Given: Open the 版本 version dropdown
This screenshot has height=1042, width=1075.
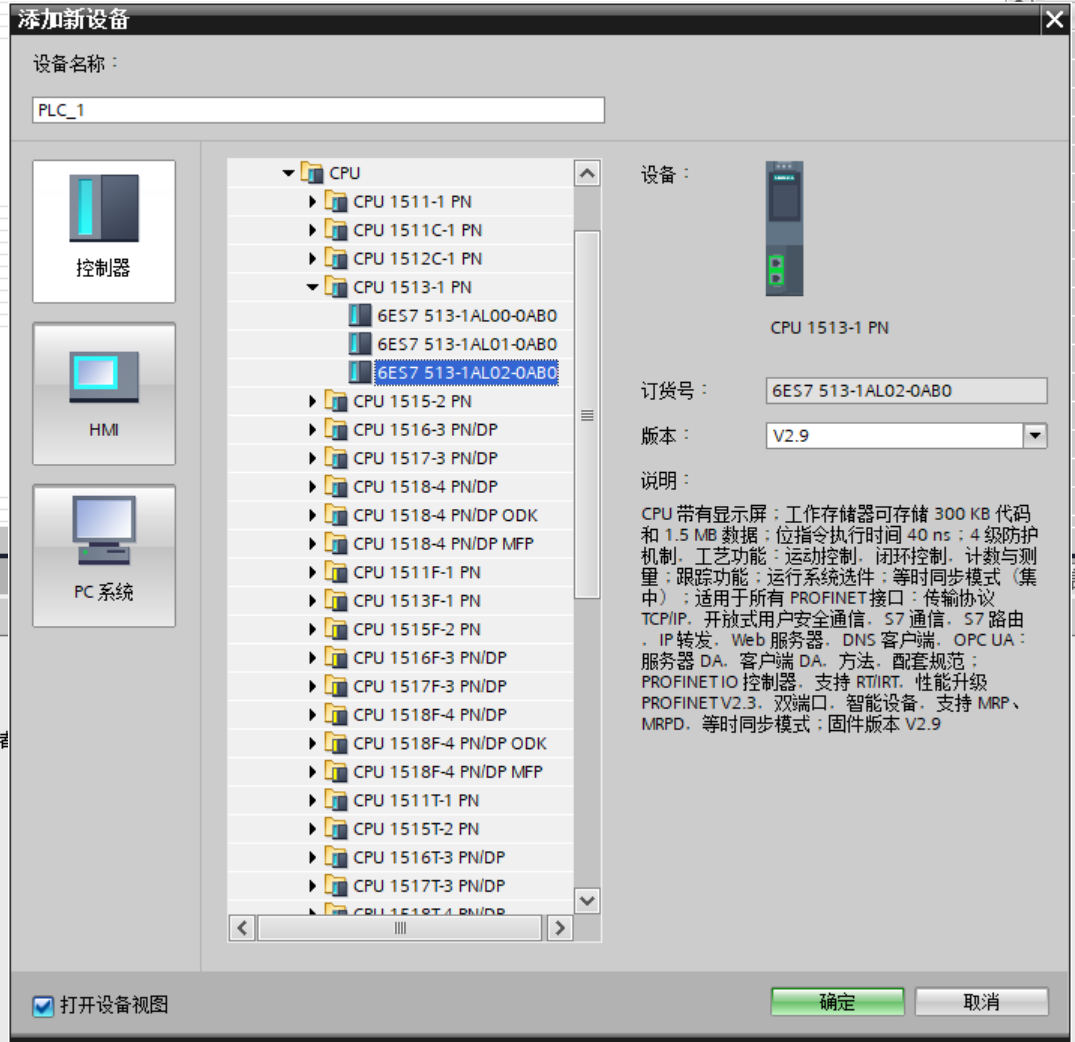Looking at the screenshot, I should [x=1035, y=435].
